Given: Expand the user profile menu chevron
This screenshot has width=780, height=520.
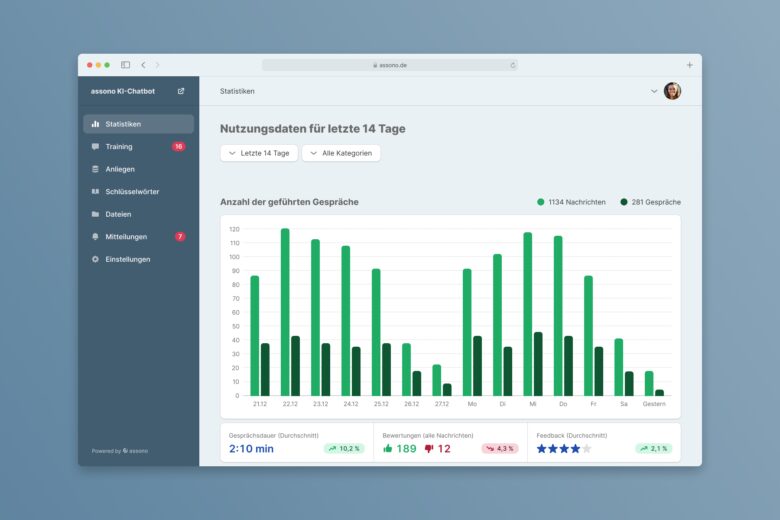Looking at the screenshot, I should pyautogui.click(x=654, y=91).
